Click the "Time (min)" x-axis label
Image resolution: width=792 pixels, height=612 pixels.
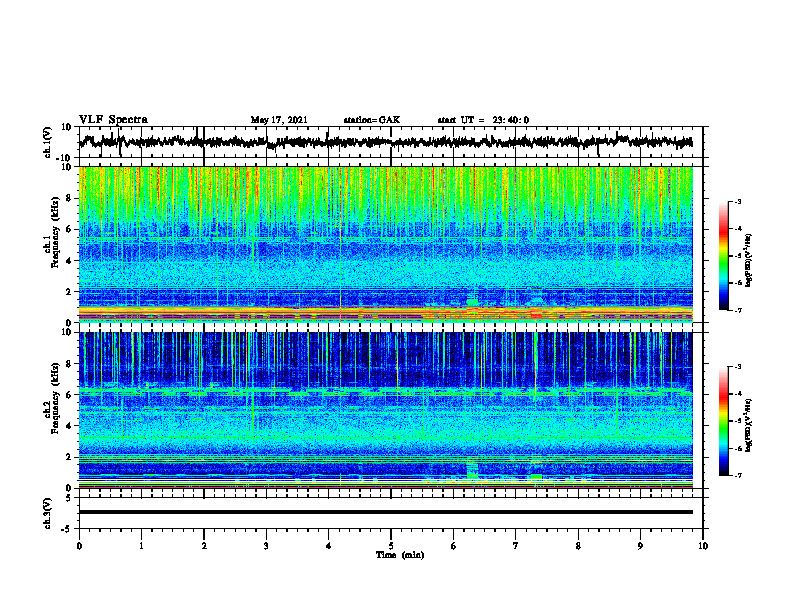(x=400, y=555)
